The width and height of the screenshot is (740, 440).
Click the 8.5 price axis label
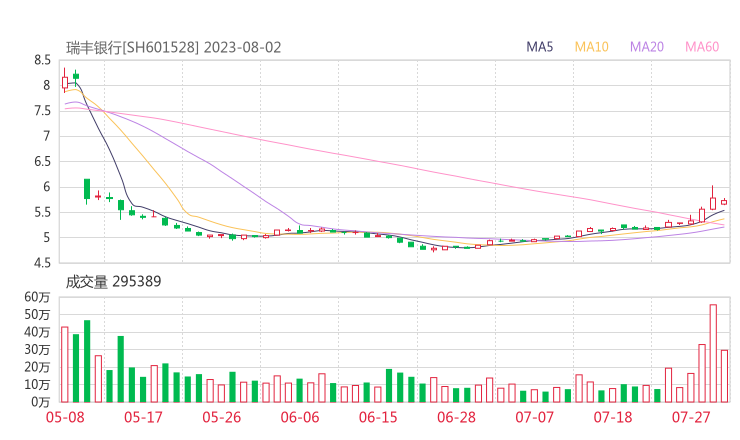coord(42,60)
